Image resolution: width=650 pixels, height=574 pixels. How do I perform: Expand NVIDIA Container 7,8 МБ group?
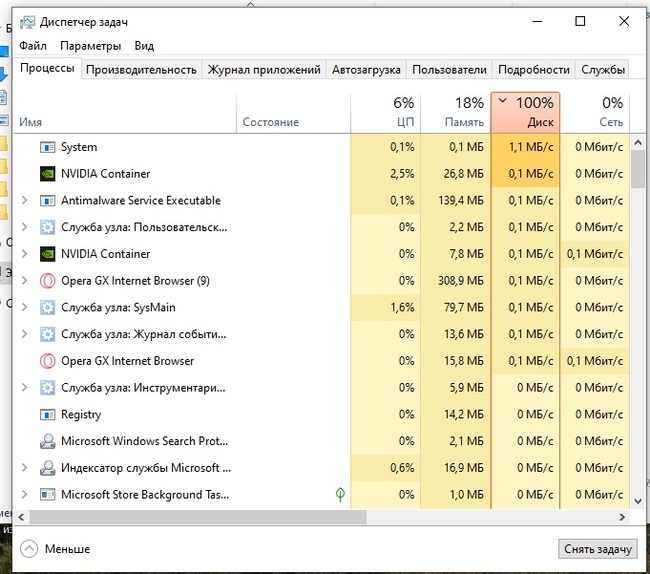[x=24, y=254]
